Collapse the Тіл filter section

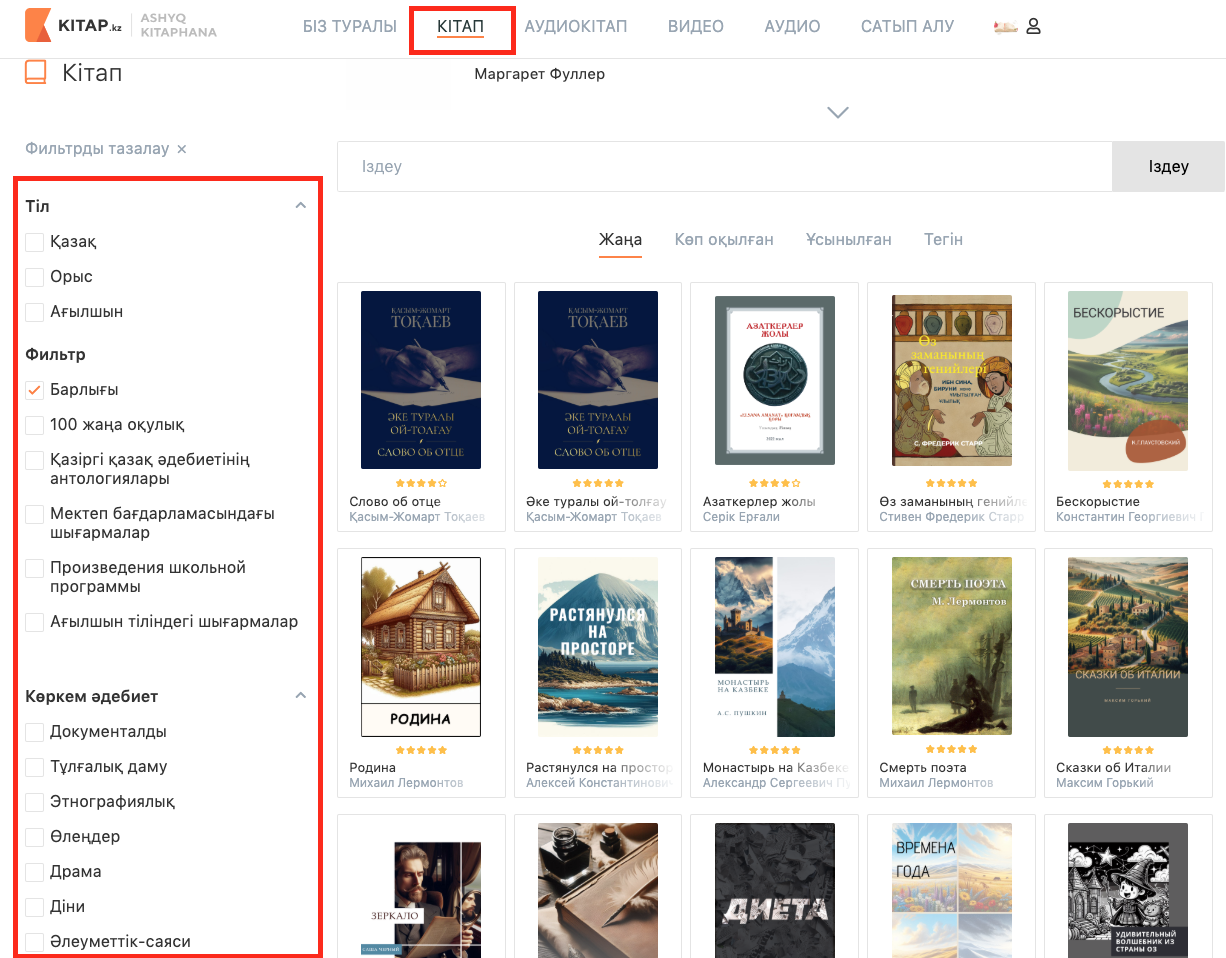tap(299, 206)
